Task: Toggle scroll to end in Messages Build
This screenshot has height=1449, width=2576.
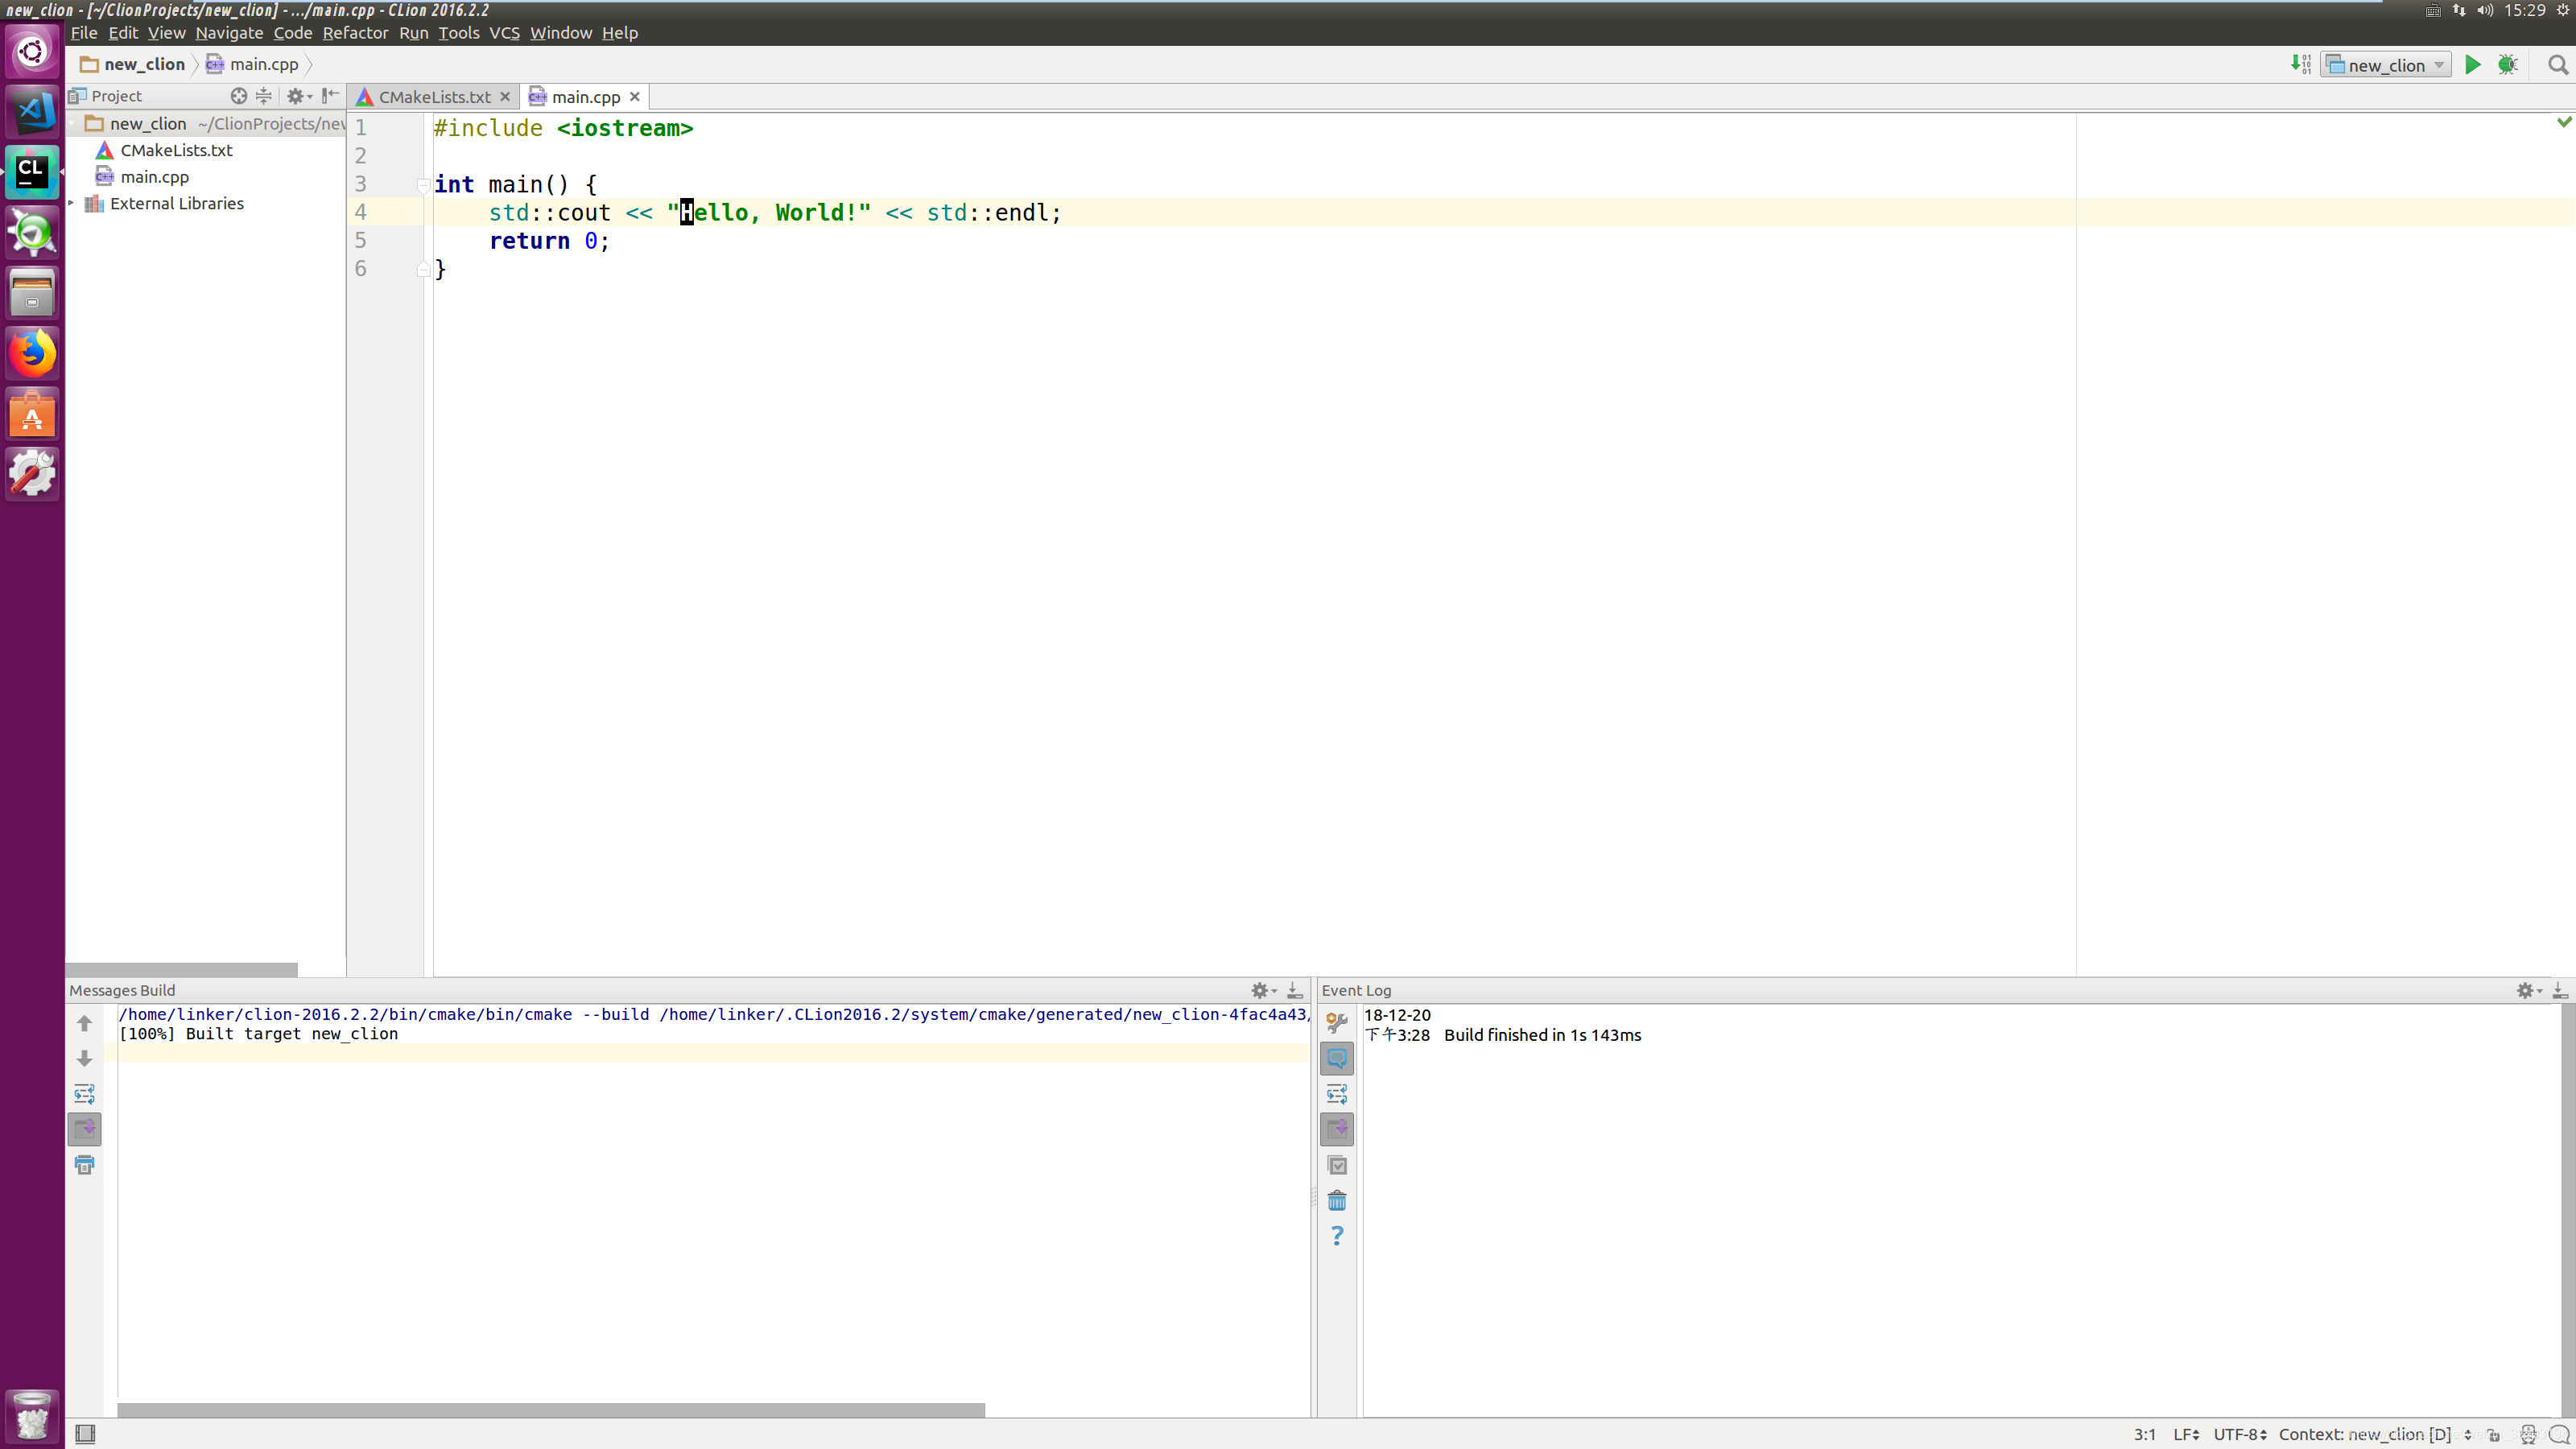Action: point(85,1129)
